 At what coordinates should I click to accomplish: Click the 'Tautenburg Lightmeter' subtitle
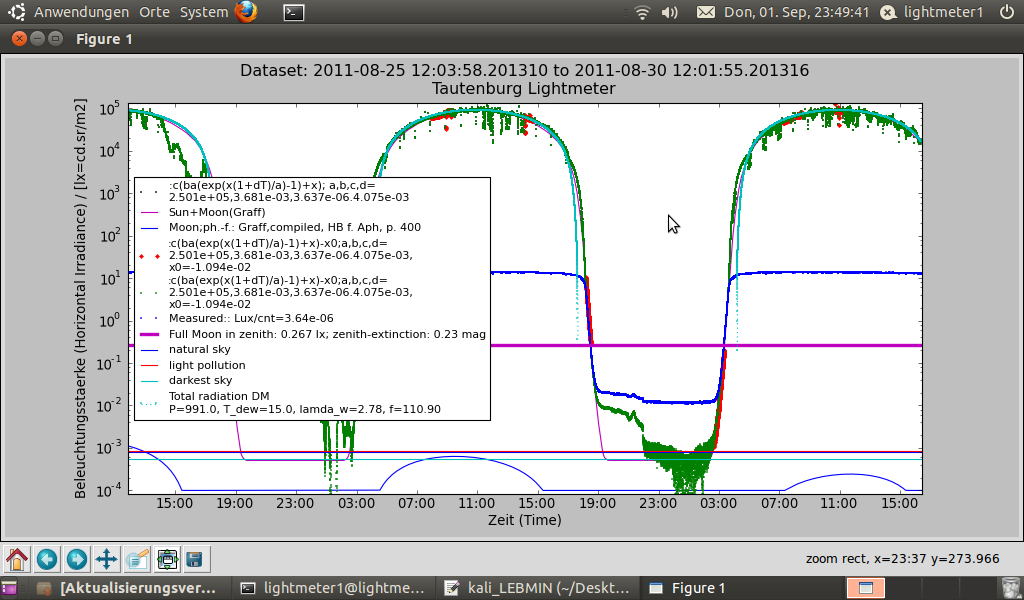pyautogui.click(x=524, y=88)
